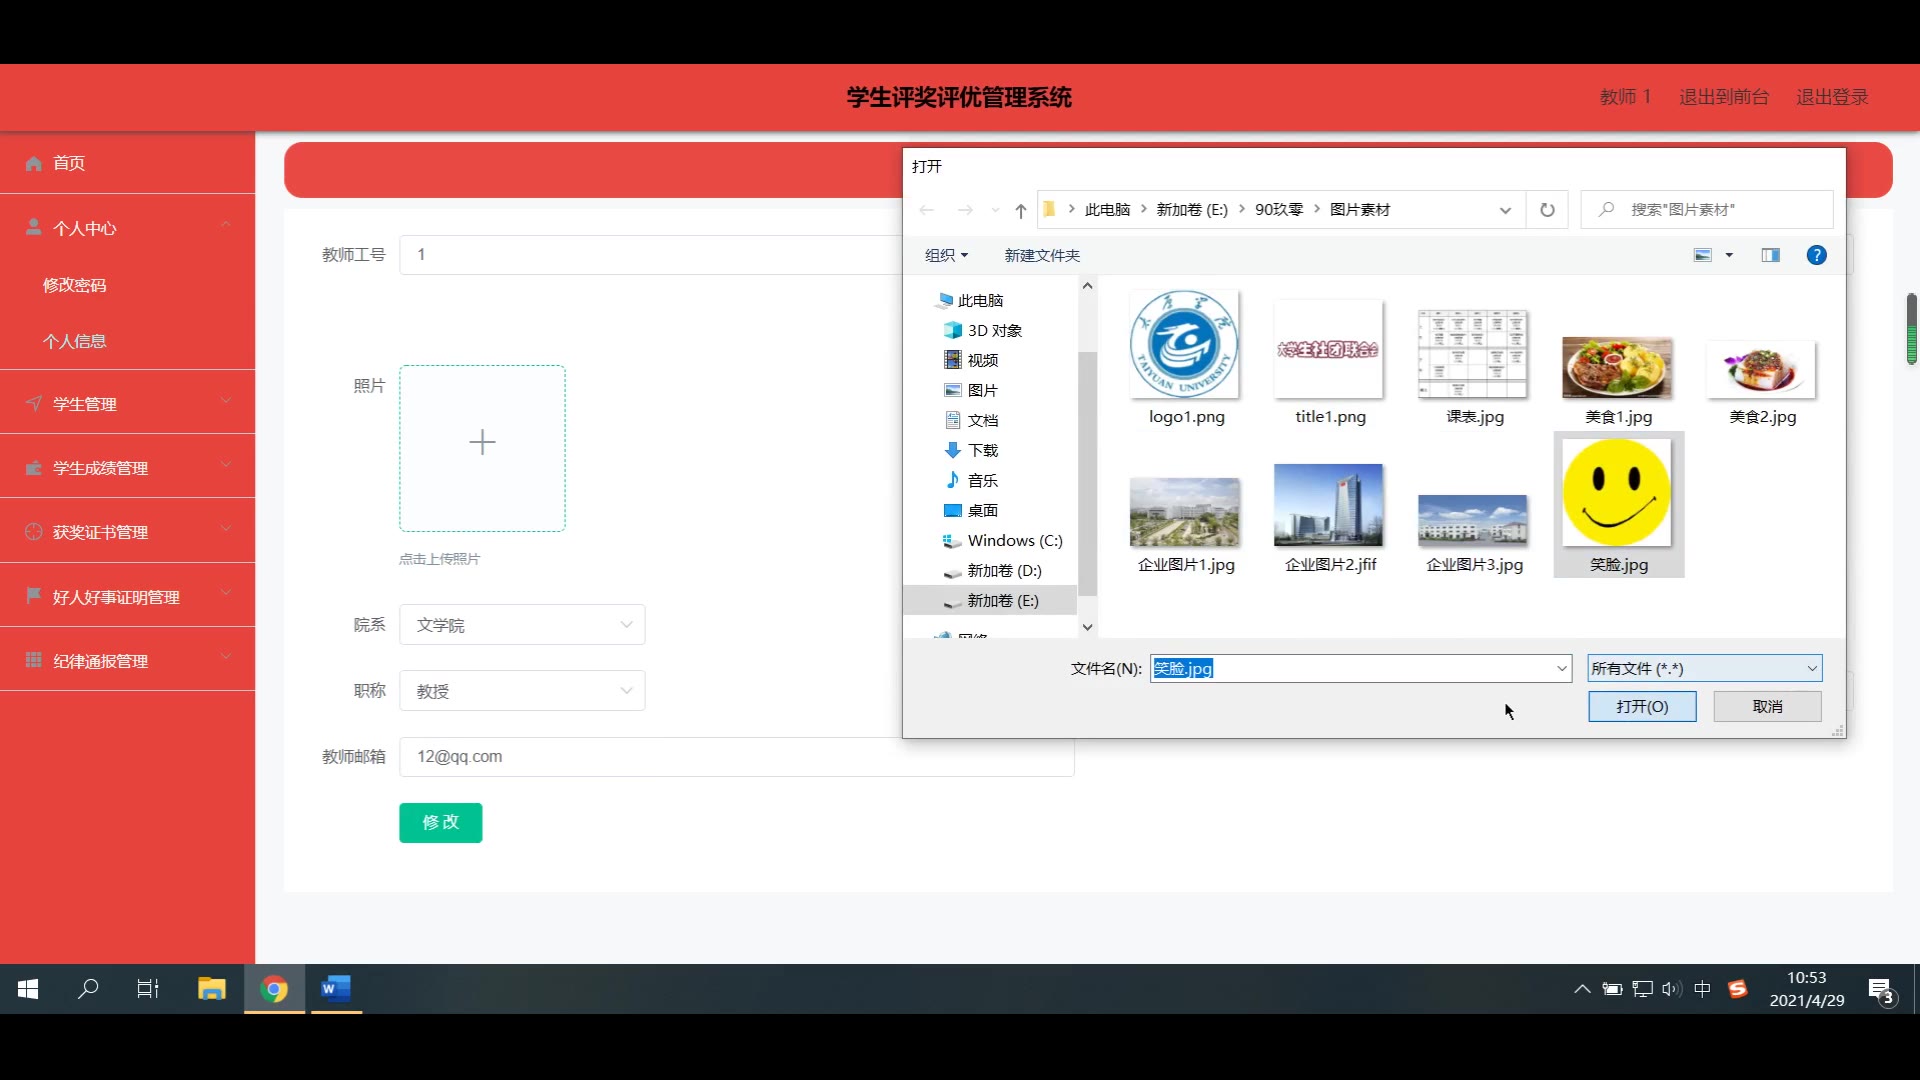Screen dimensions: 1920x1080
Task: Open the 院系 dropdown showing 文学院
Action: click(x=522, y=625)
